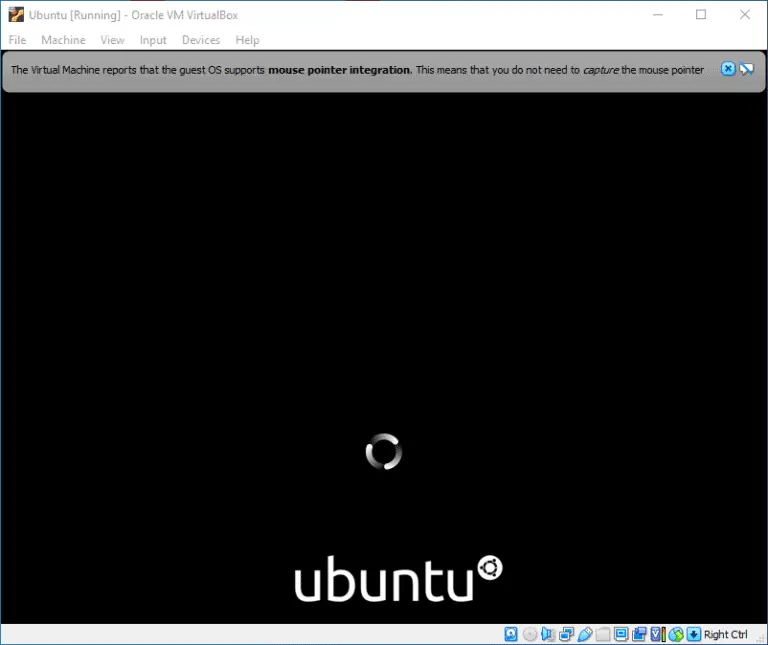This screenshot has width=768, height=645.
Task: Click the VirtualBox window title icon
Action: coord(16,15)
